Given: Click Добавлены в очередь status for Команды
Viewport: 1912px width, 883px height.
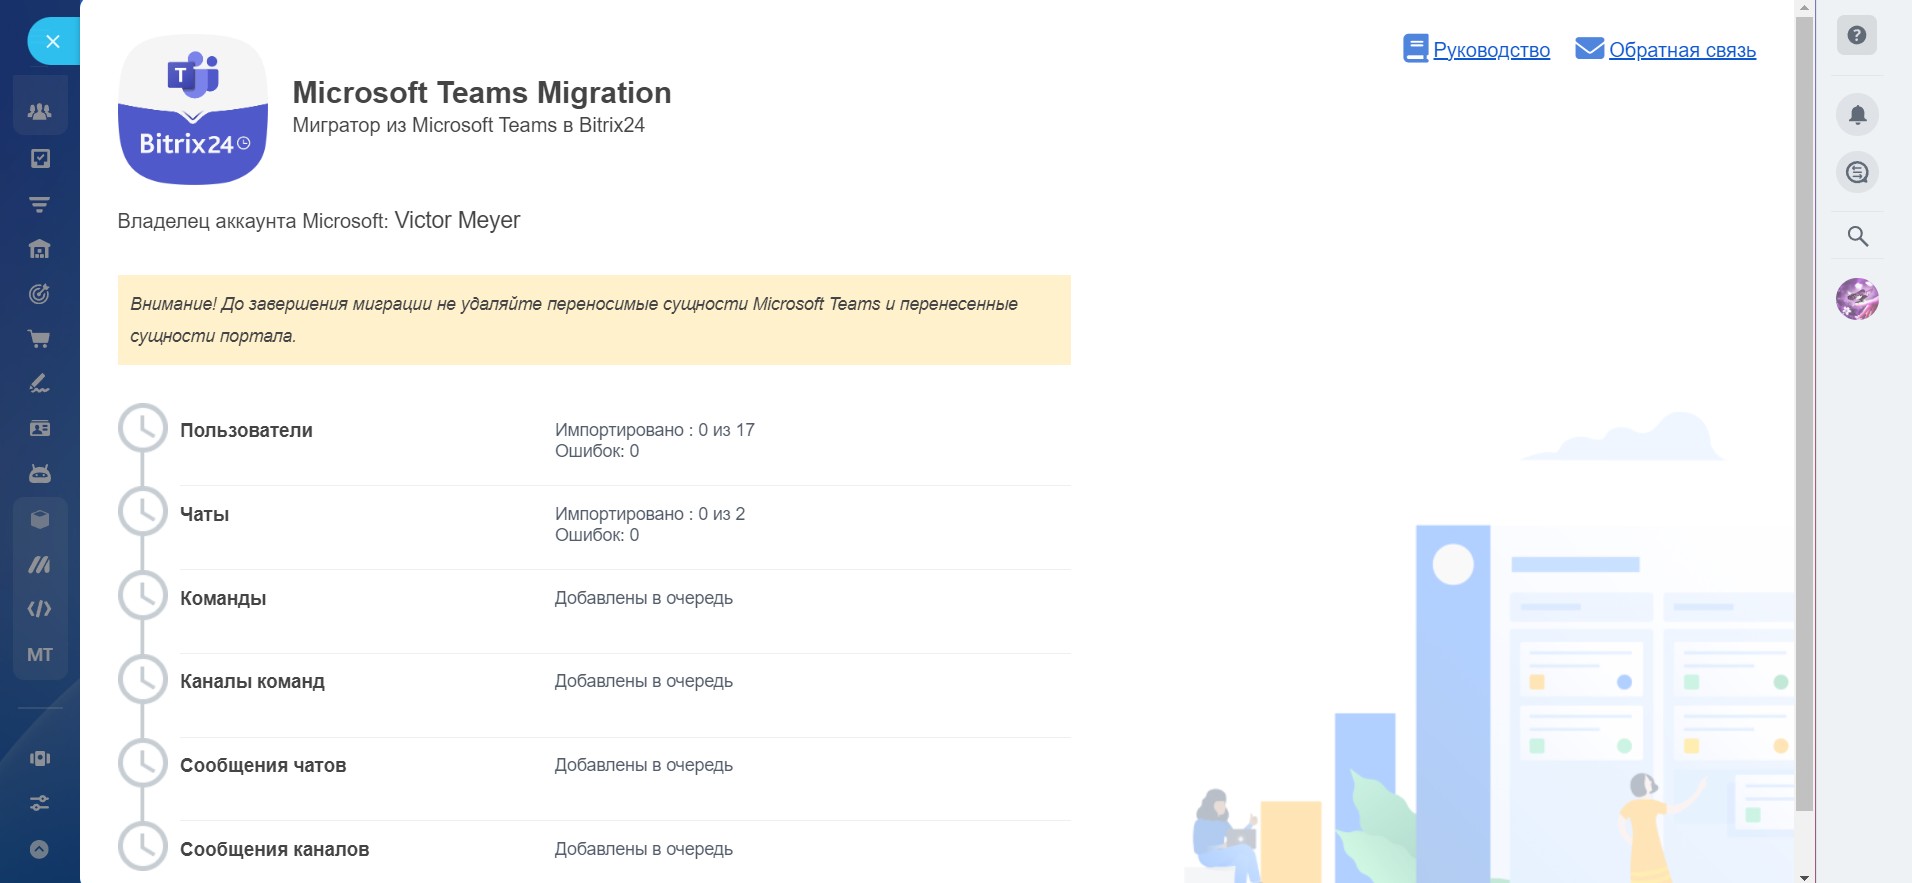Looking at the screenshot, I should 644,598.
